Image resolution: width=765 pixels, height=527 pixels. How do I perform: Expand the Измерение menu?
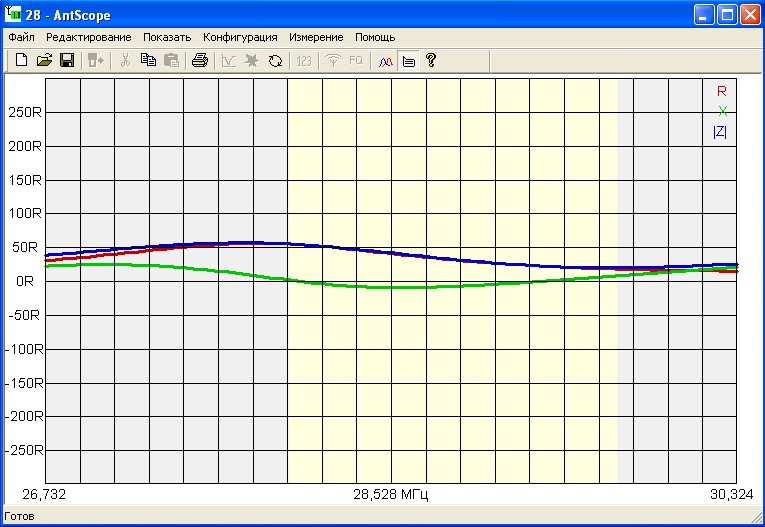316,37
